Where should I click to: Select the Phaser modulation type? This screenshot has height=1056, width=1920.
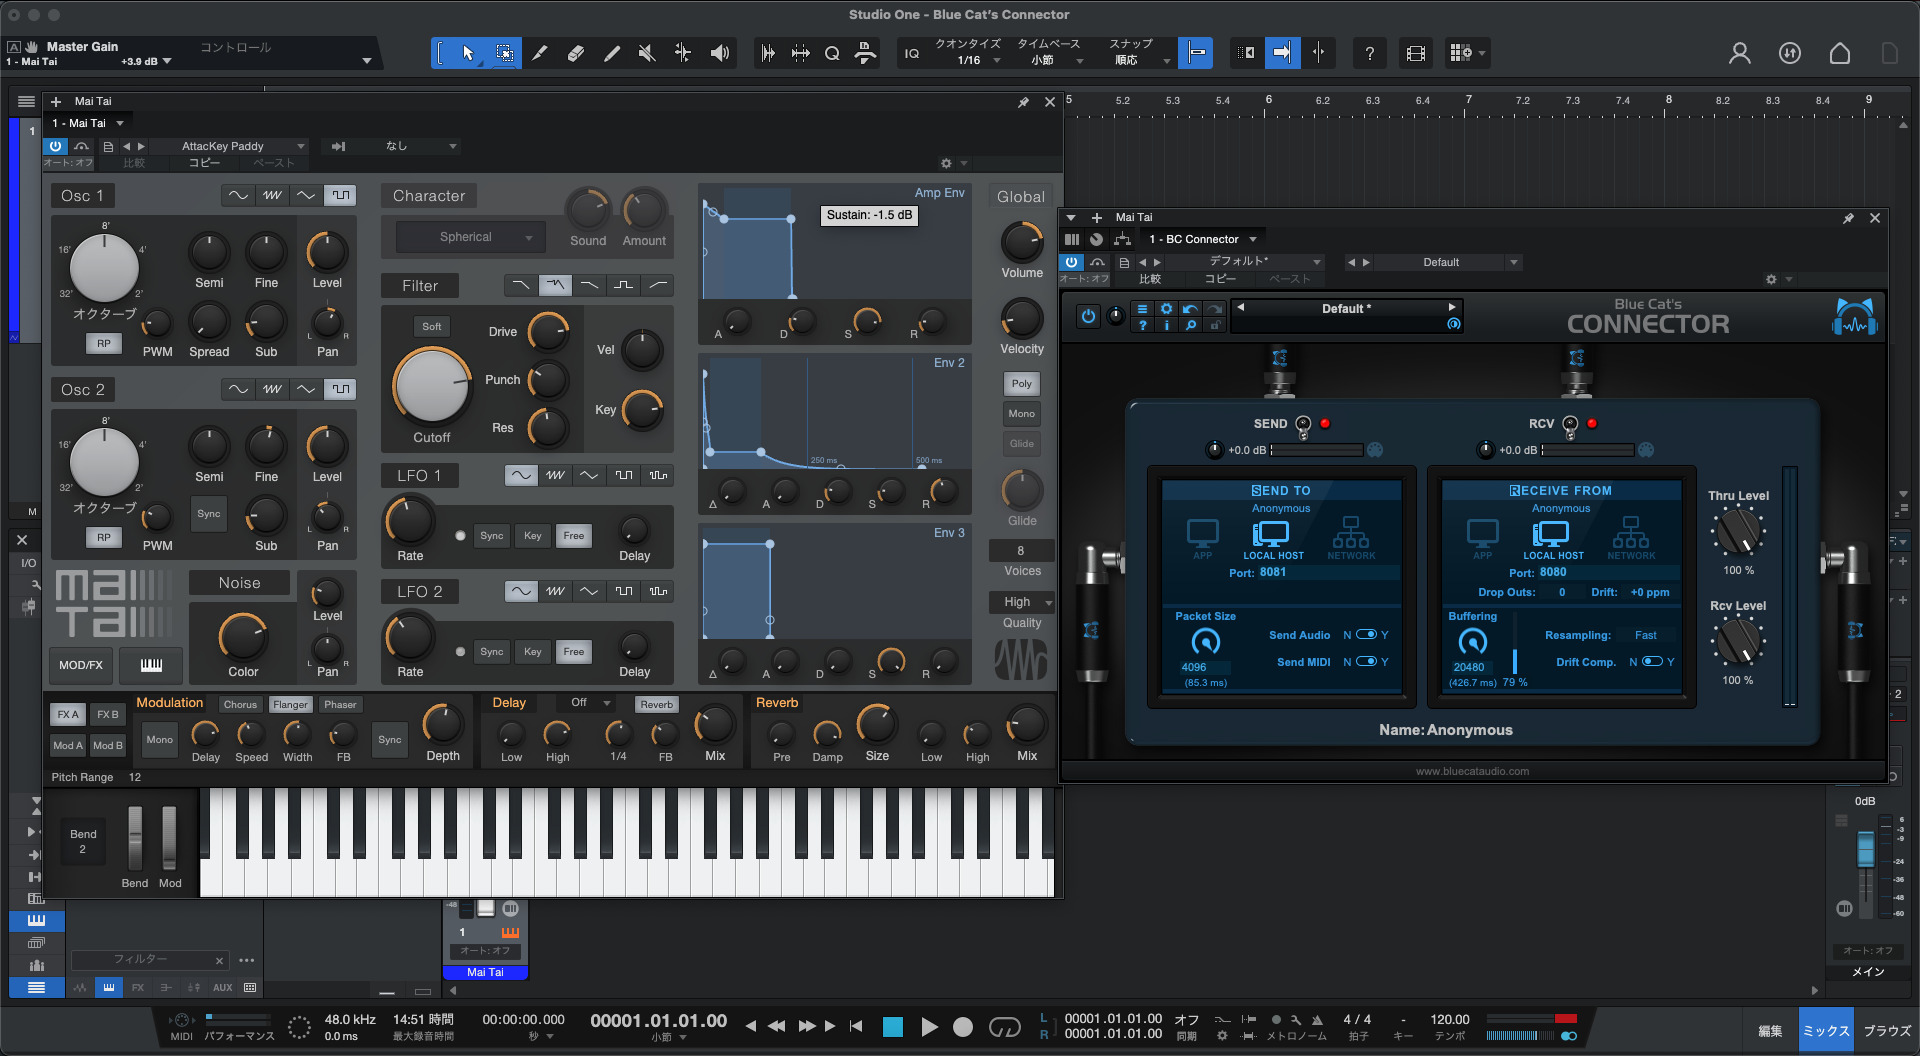[x=340, y=705]
